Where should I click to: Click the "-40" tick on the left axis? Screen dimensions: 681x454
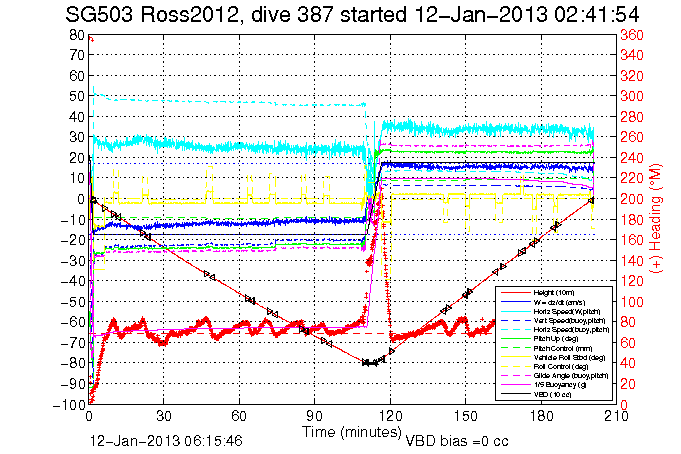(72, 282)
